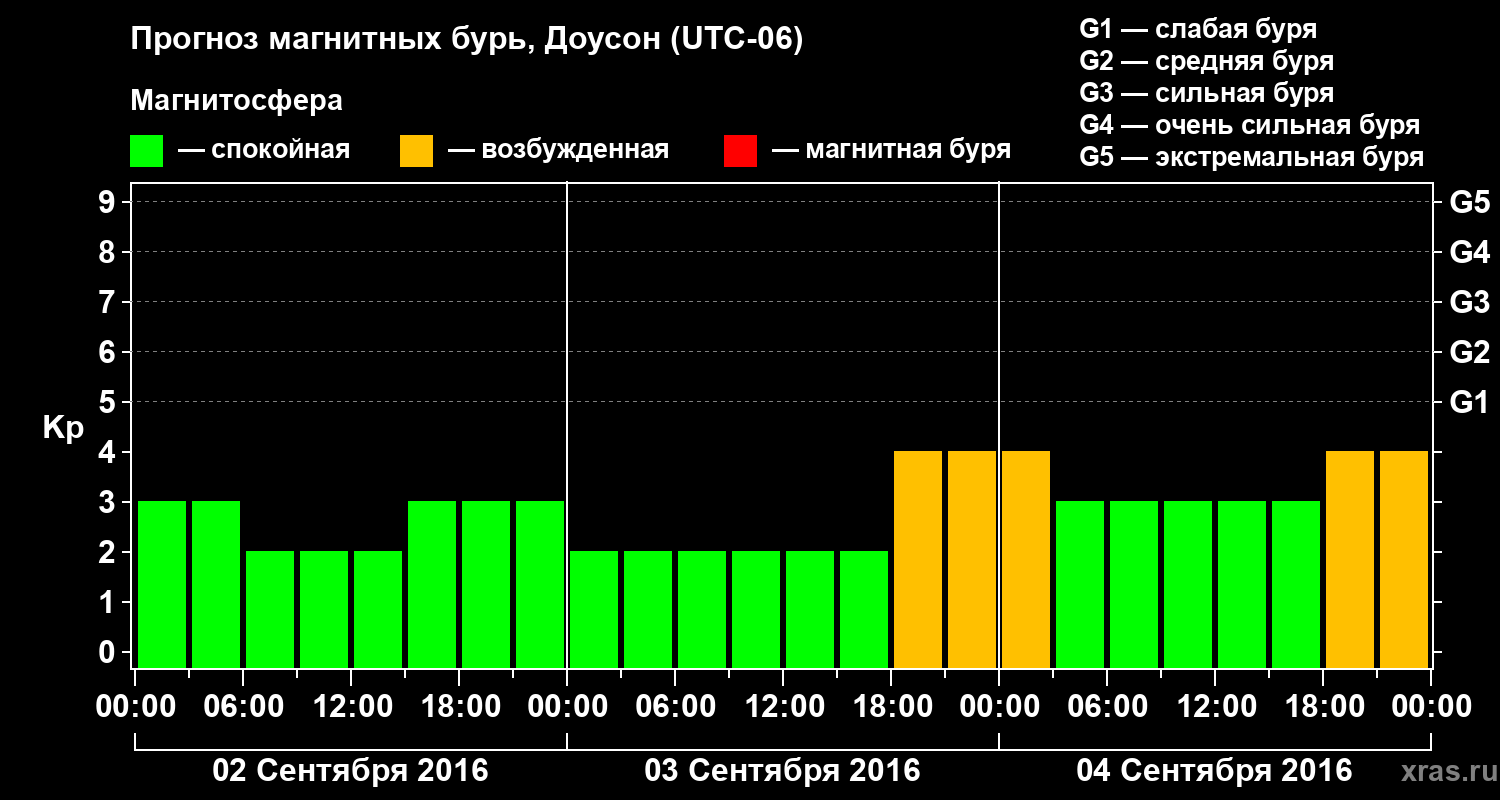
Task: Click the G1 right-axis label
Action: [x=1469, y=403]
